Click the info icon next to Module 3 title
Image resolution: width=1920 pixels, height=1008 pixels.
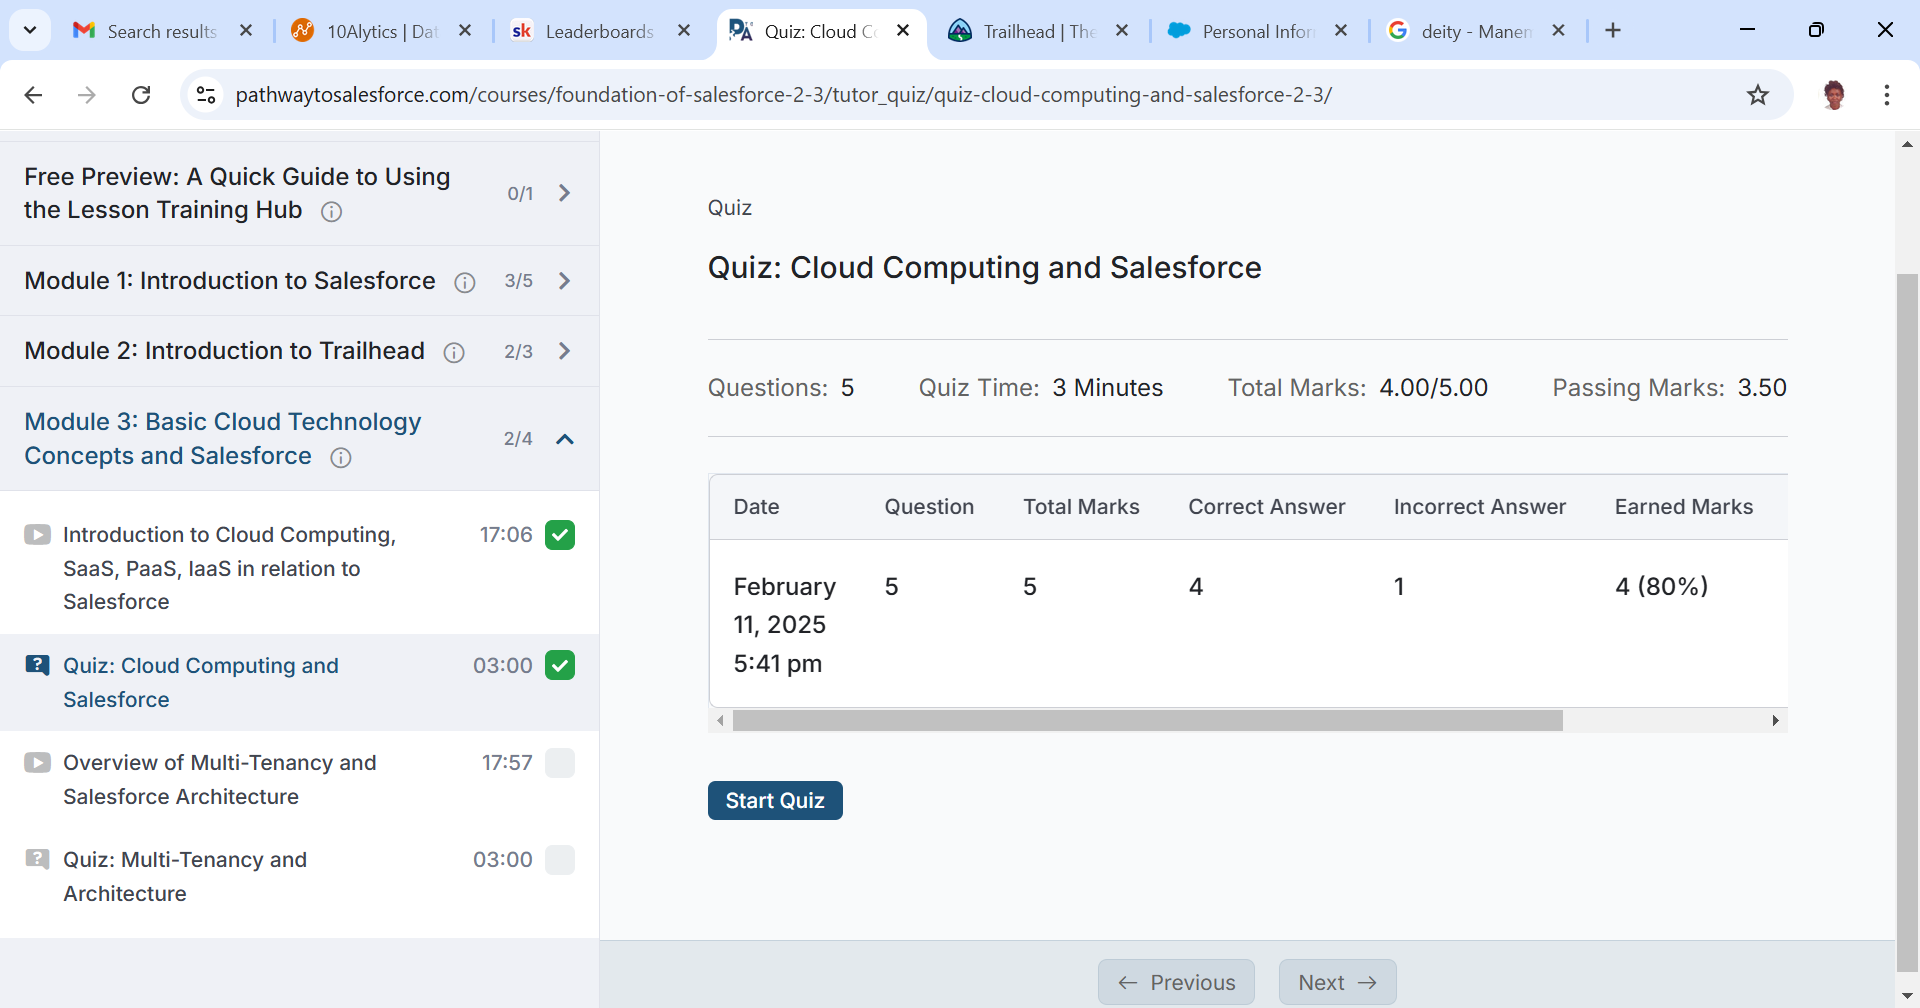coord(340,457)
